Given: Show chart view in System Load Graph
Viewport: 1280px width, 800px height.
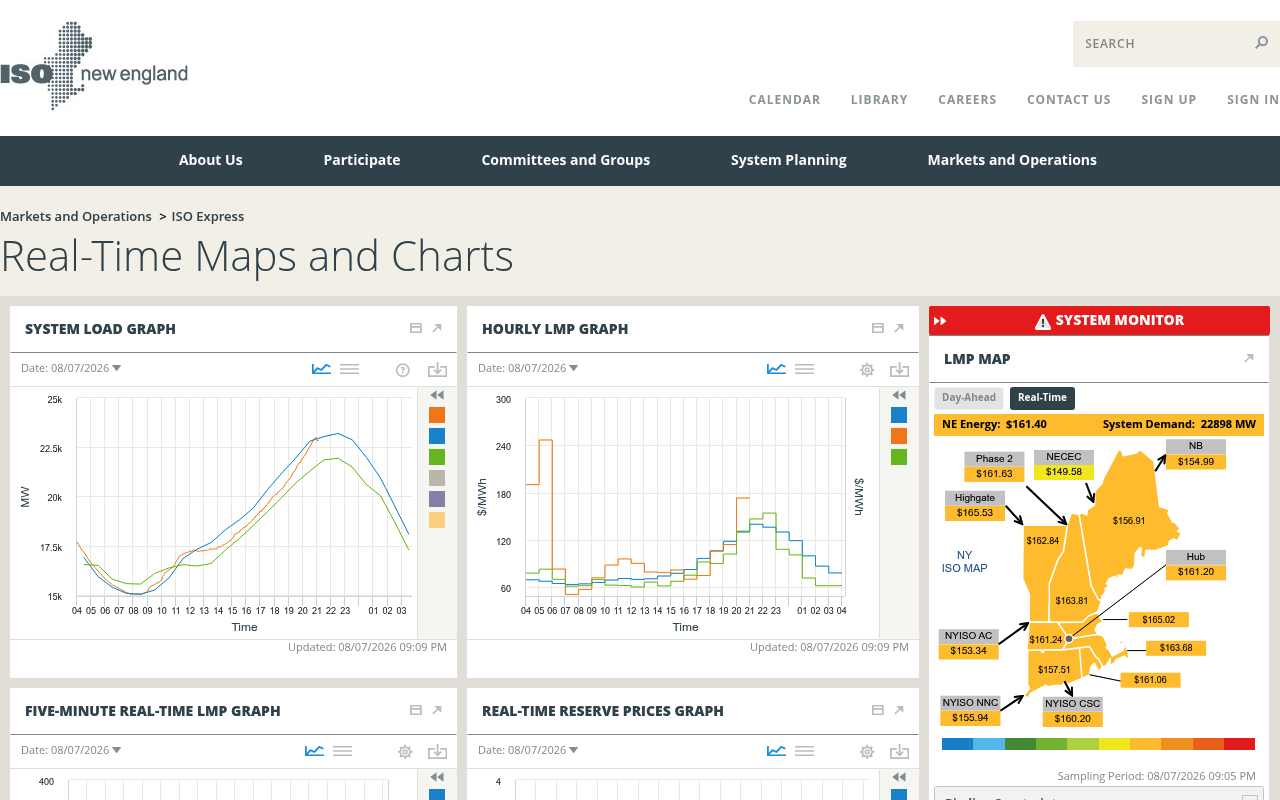Looking at the screenshot, I should click(321, 369).
